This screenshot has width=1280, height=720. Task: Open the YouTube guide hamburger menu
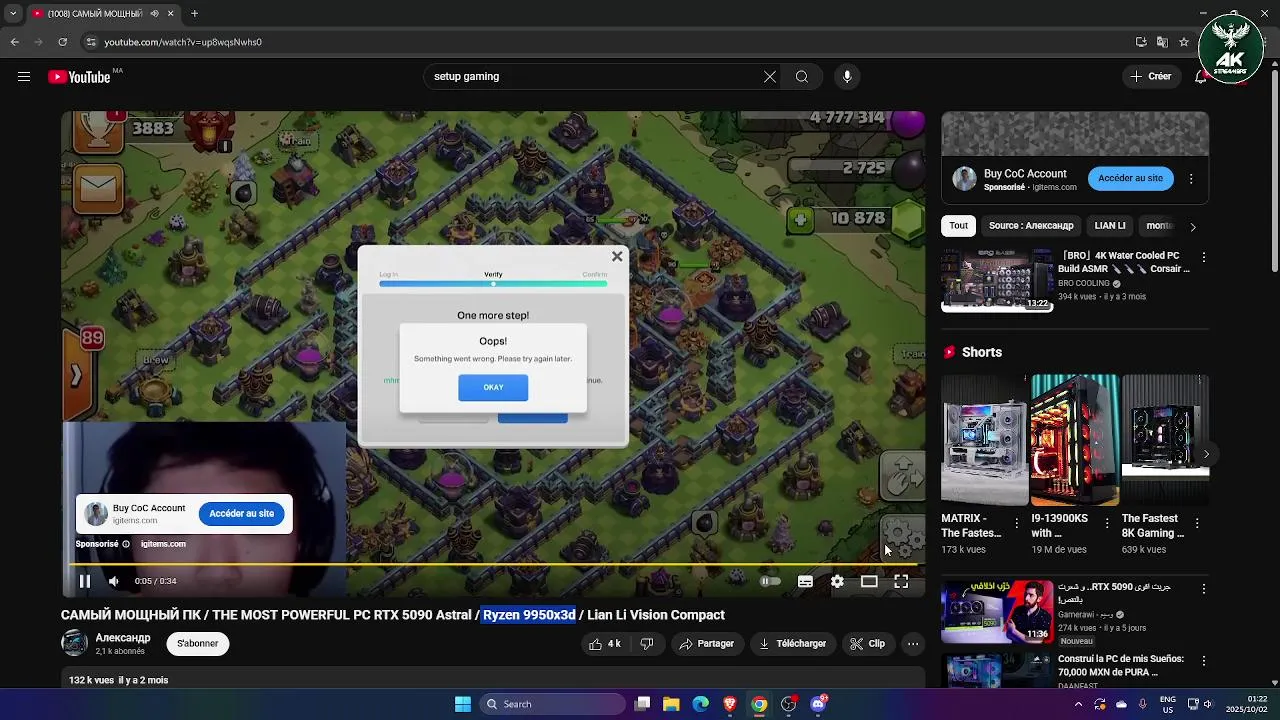tap(24, 76)
